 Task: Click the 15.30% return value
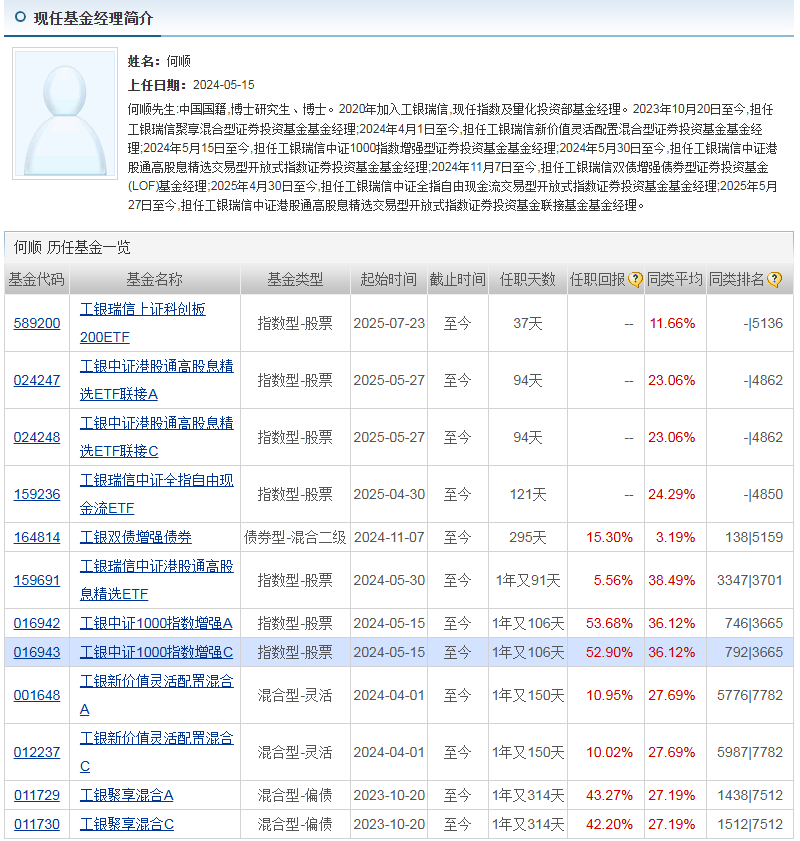[609, 537]
